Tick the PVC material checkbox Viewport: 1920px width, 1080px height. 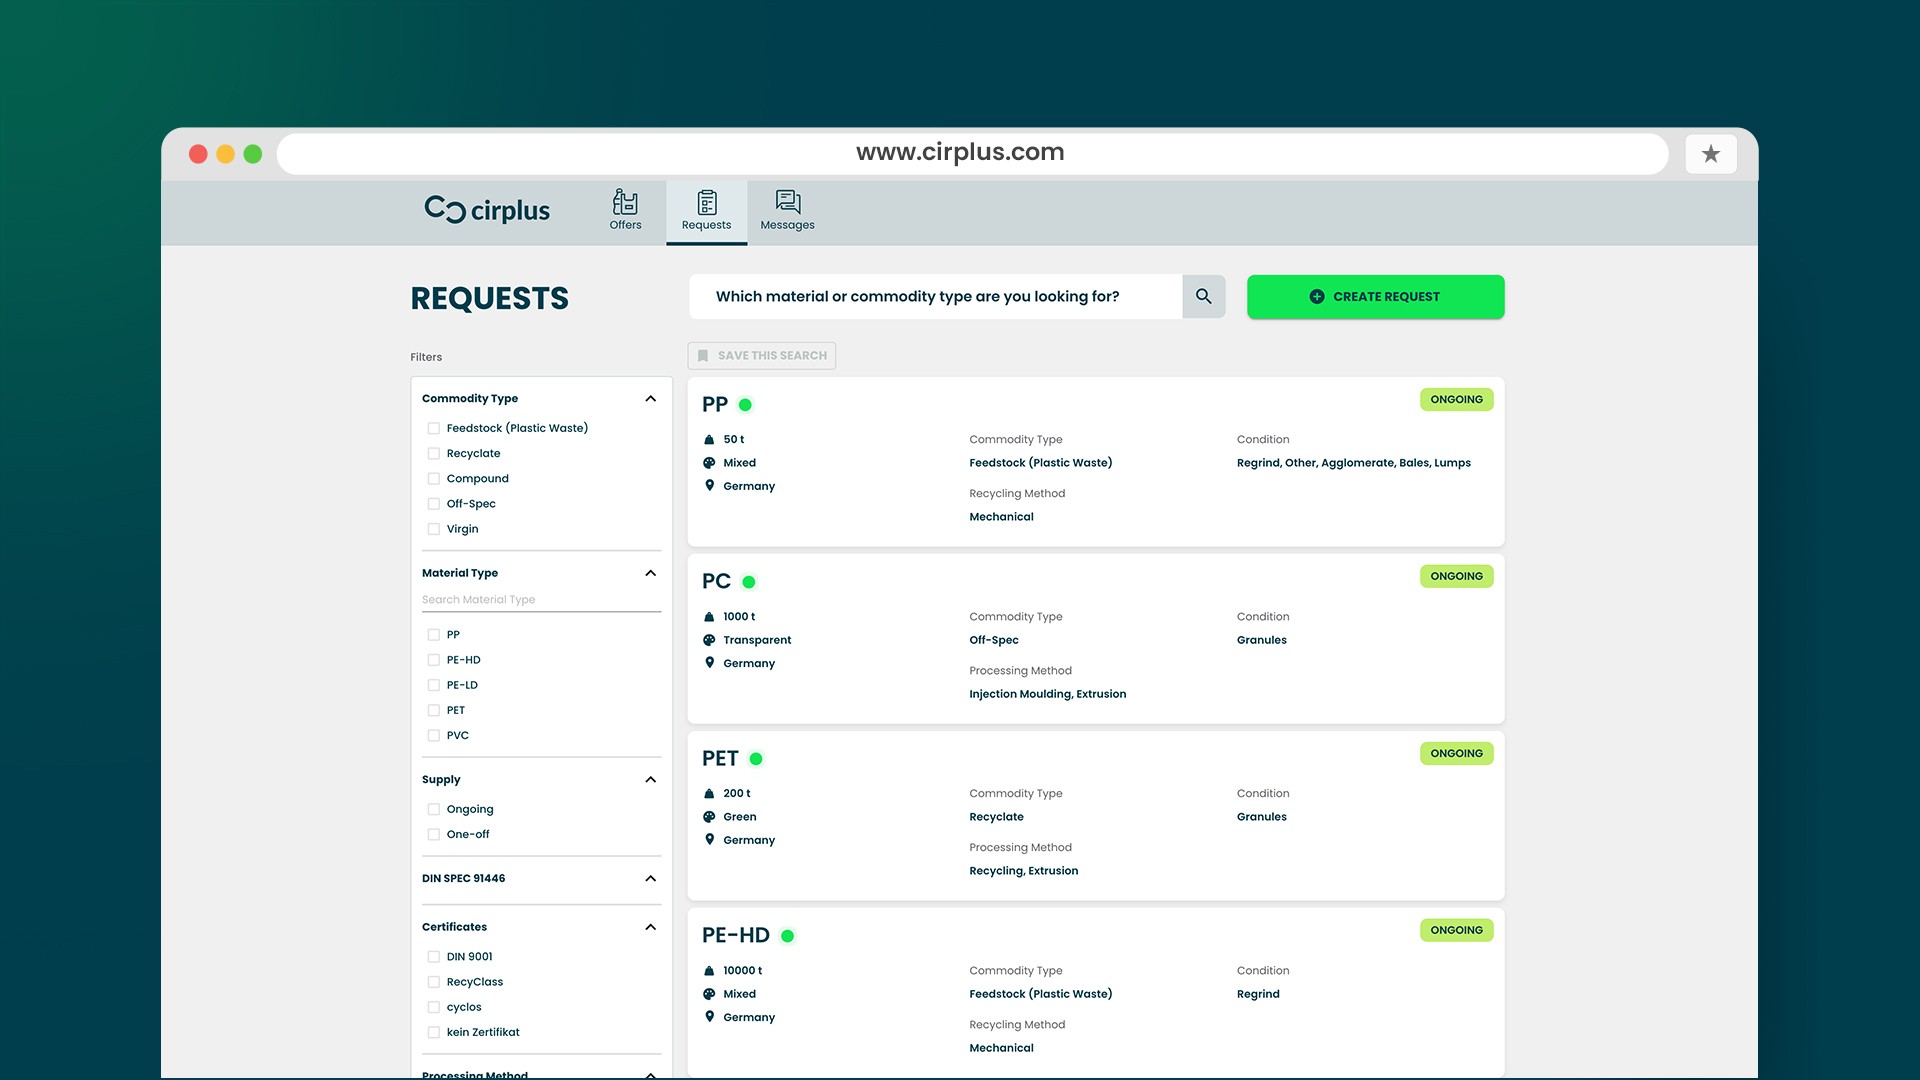coord(434,735)
